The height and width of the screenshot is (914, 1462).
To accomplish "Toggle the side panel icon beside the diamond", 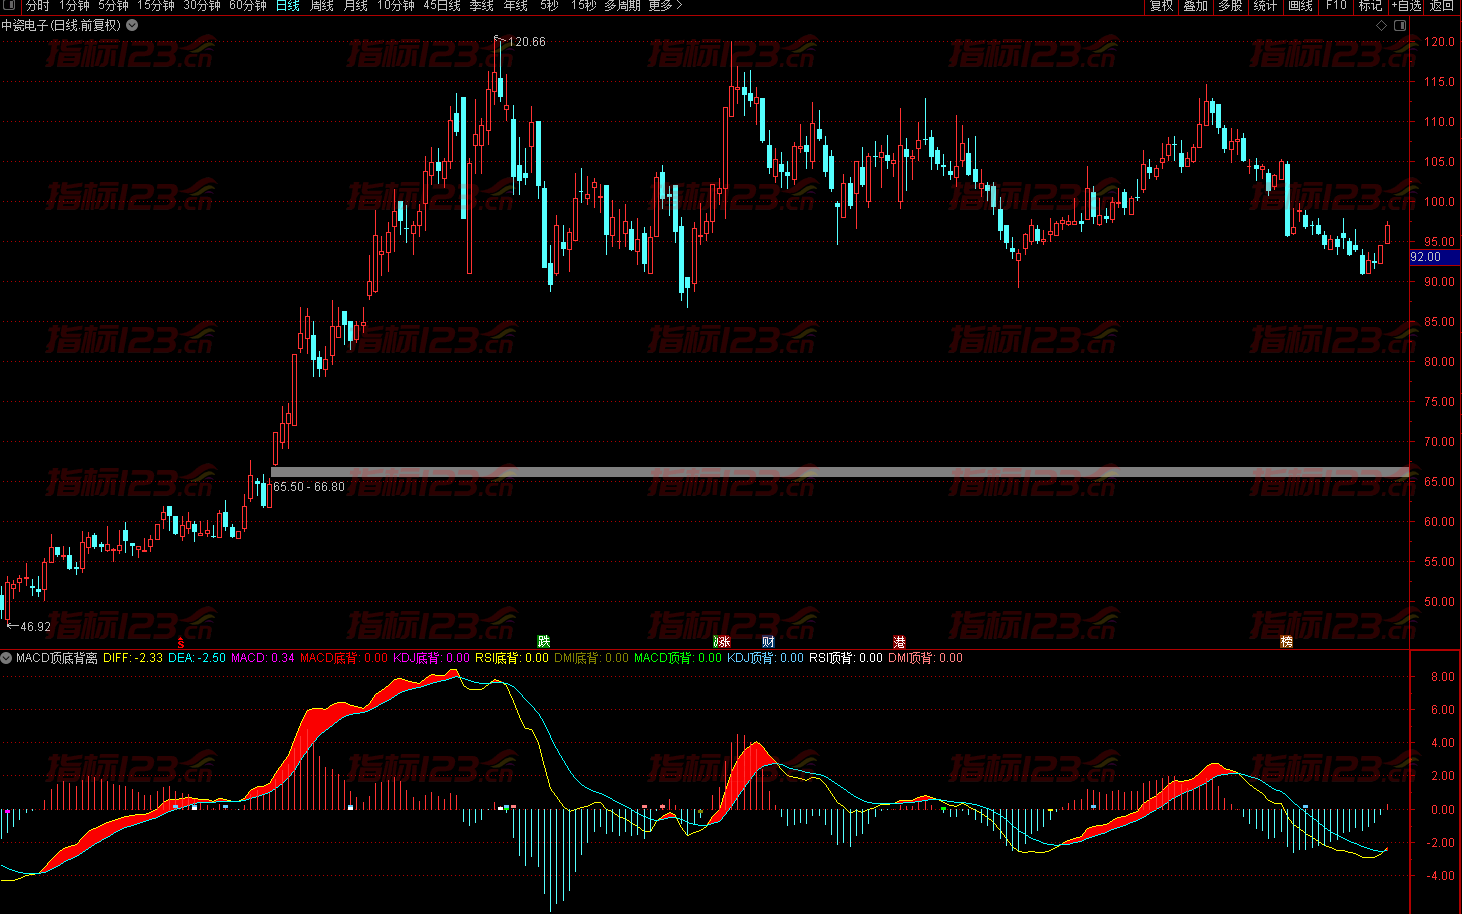I will [1400, 26].
